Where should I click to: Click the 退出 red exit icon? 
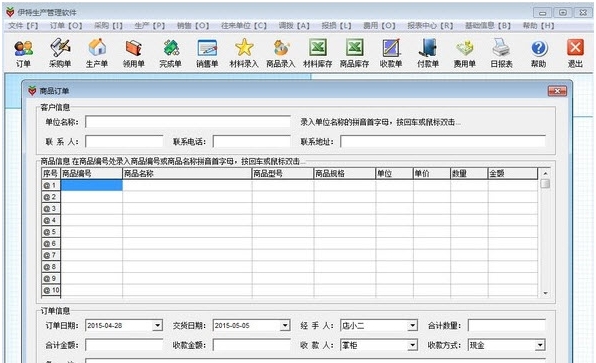[x=575, y=53]
